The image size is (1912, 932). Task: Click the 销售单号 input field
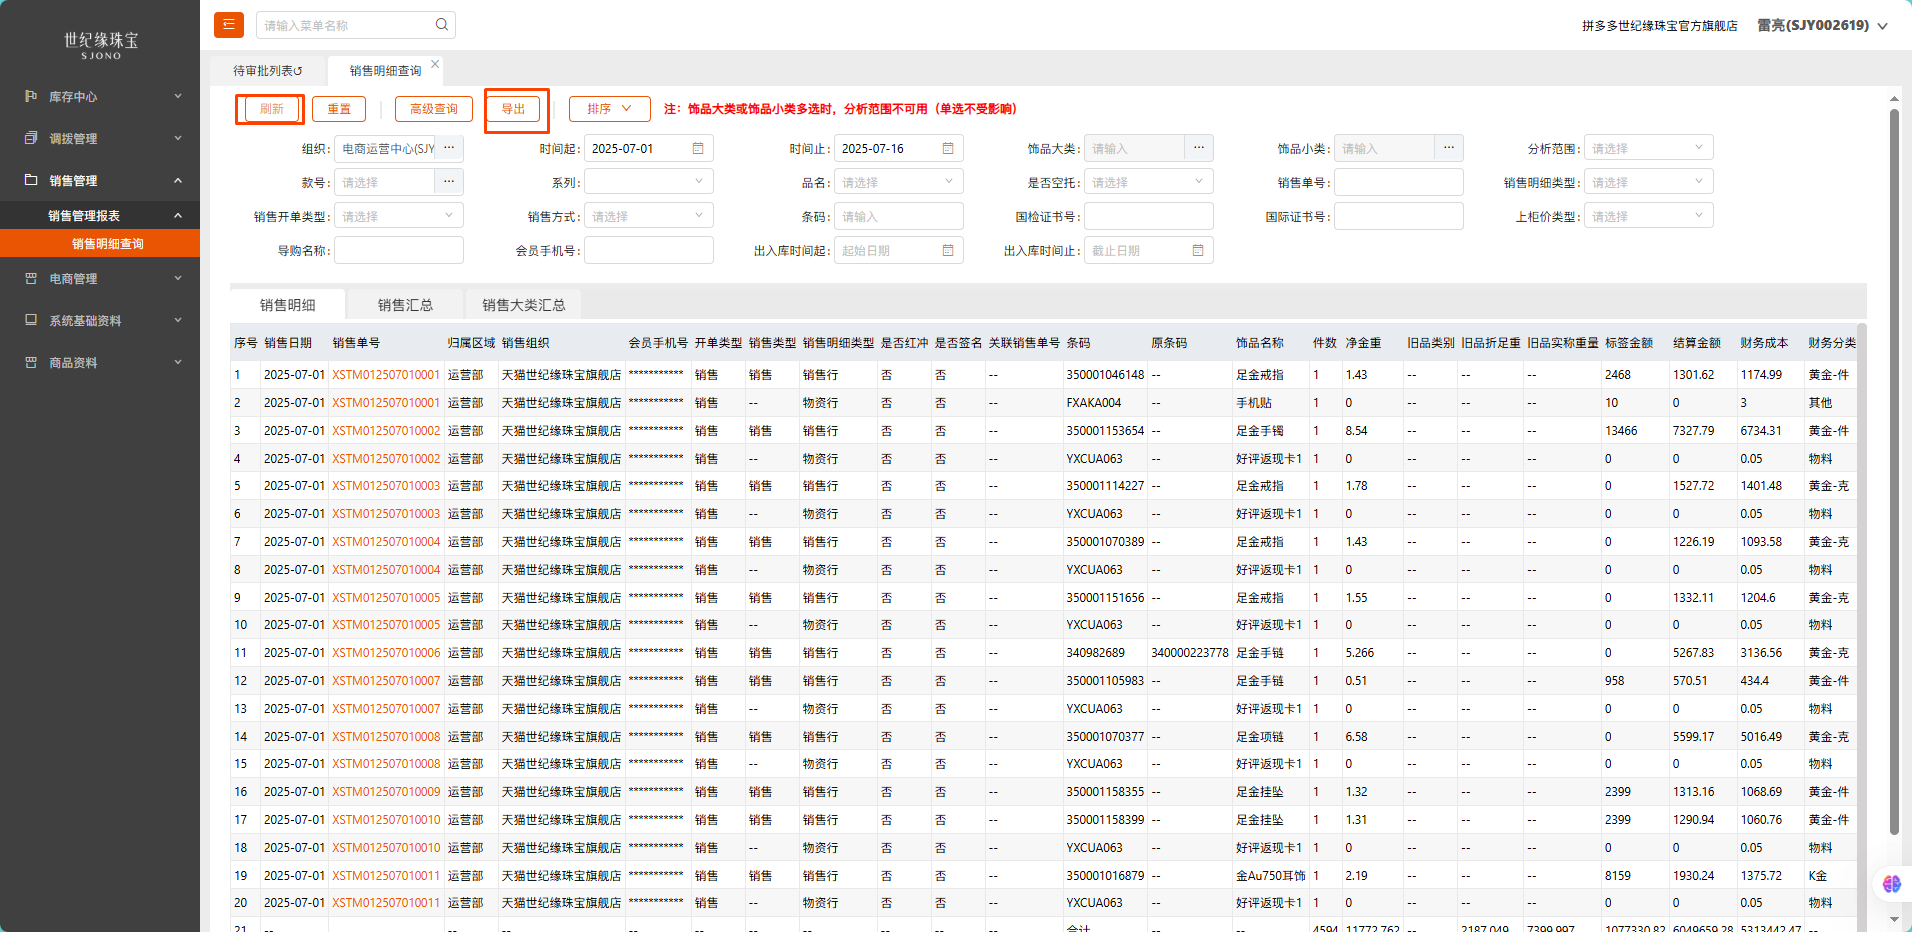click(1398, 183)
